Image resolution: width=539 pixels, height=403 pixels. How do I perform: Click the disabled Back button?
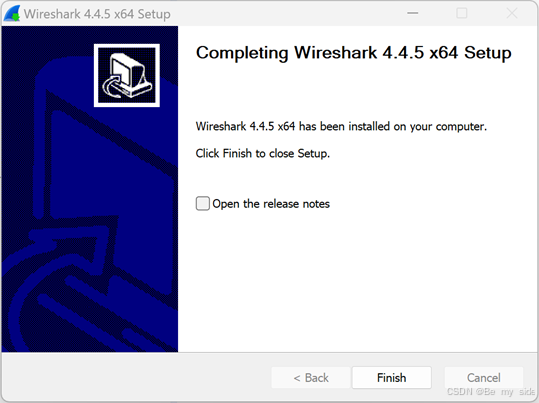coord(311,378)
